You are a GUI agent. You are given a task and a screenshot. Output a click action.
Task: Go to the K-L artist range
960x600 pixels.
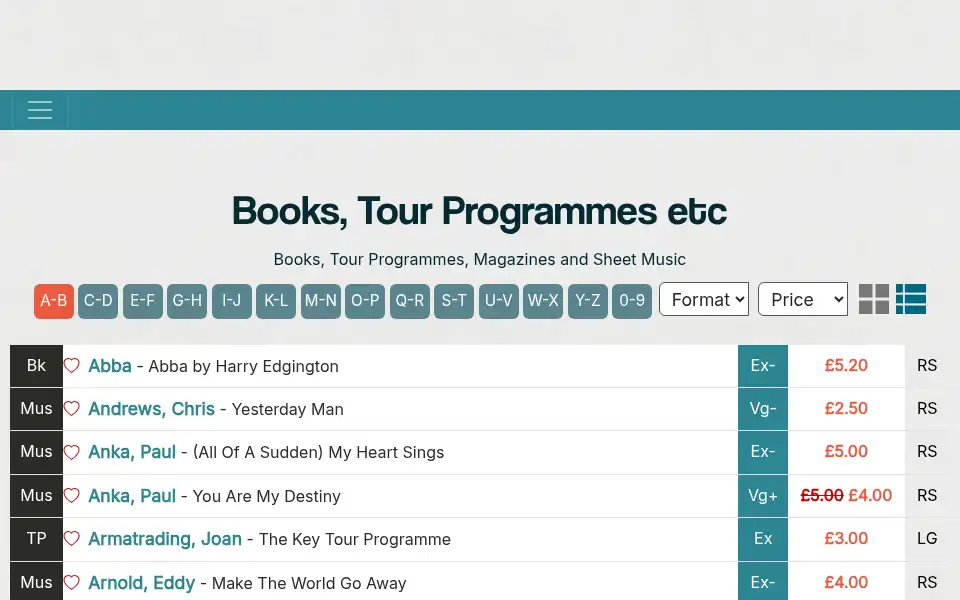[x=276, y=301]
